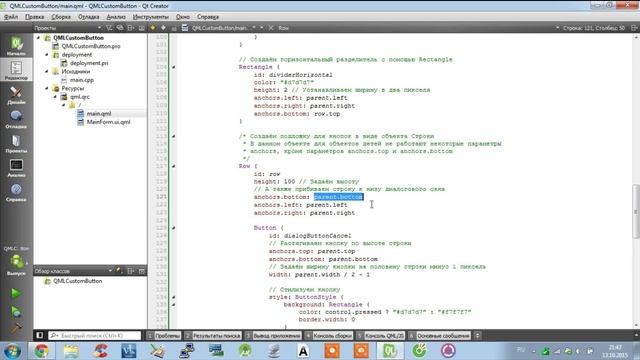Click the quick search (Быстрый поиск) field
The height and width of the screenshot is (360, 640).
(95, 336)
